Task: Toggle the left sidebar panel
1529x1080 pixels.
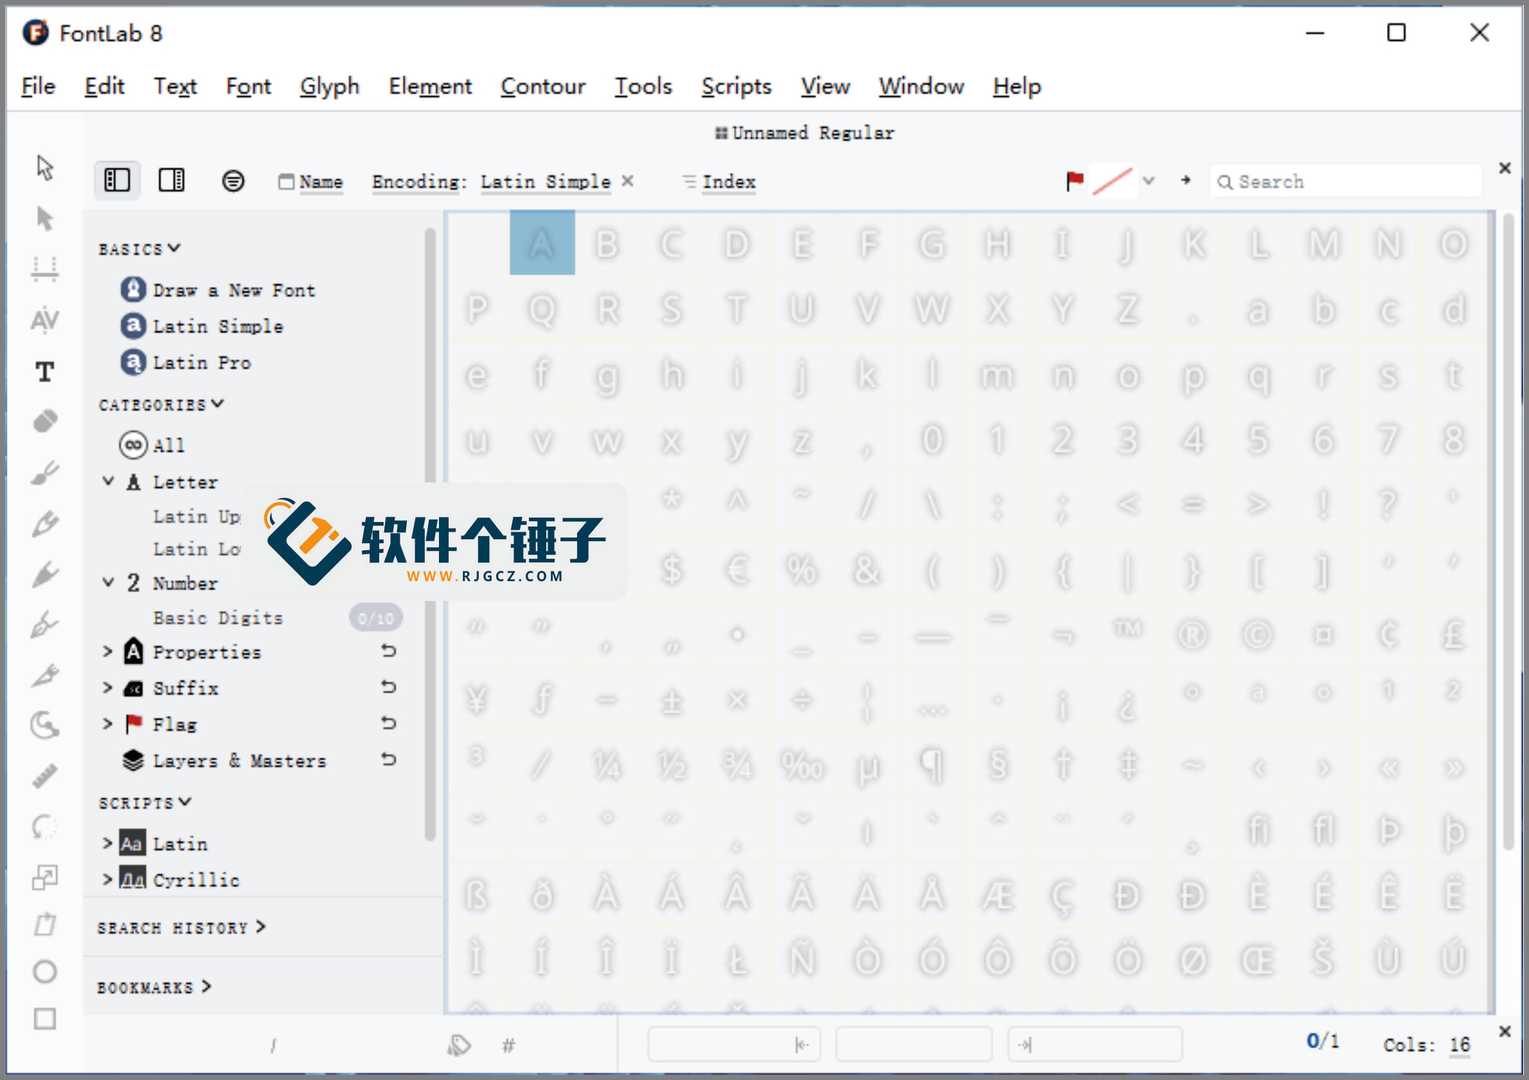Action: click(117, 180)
